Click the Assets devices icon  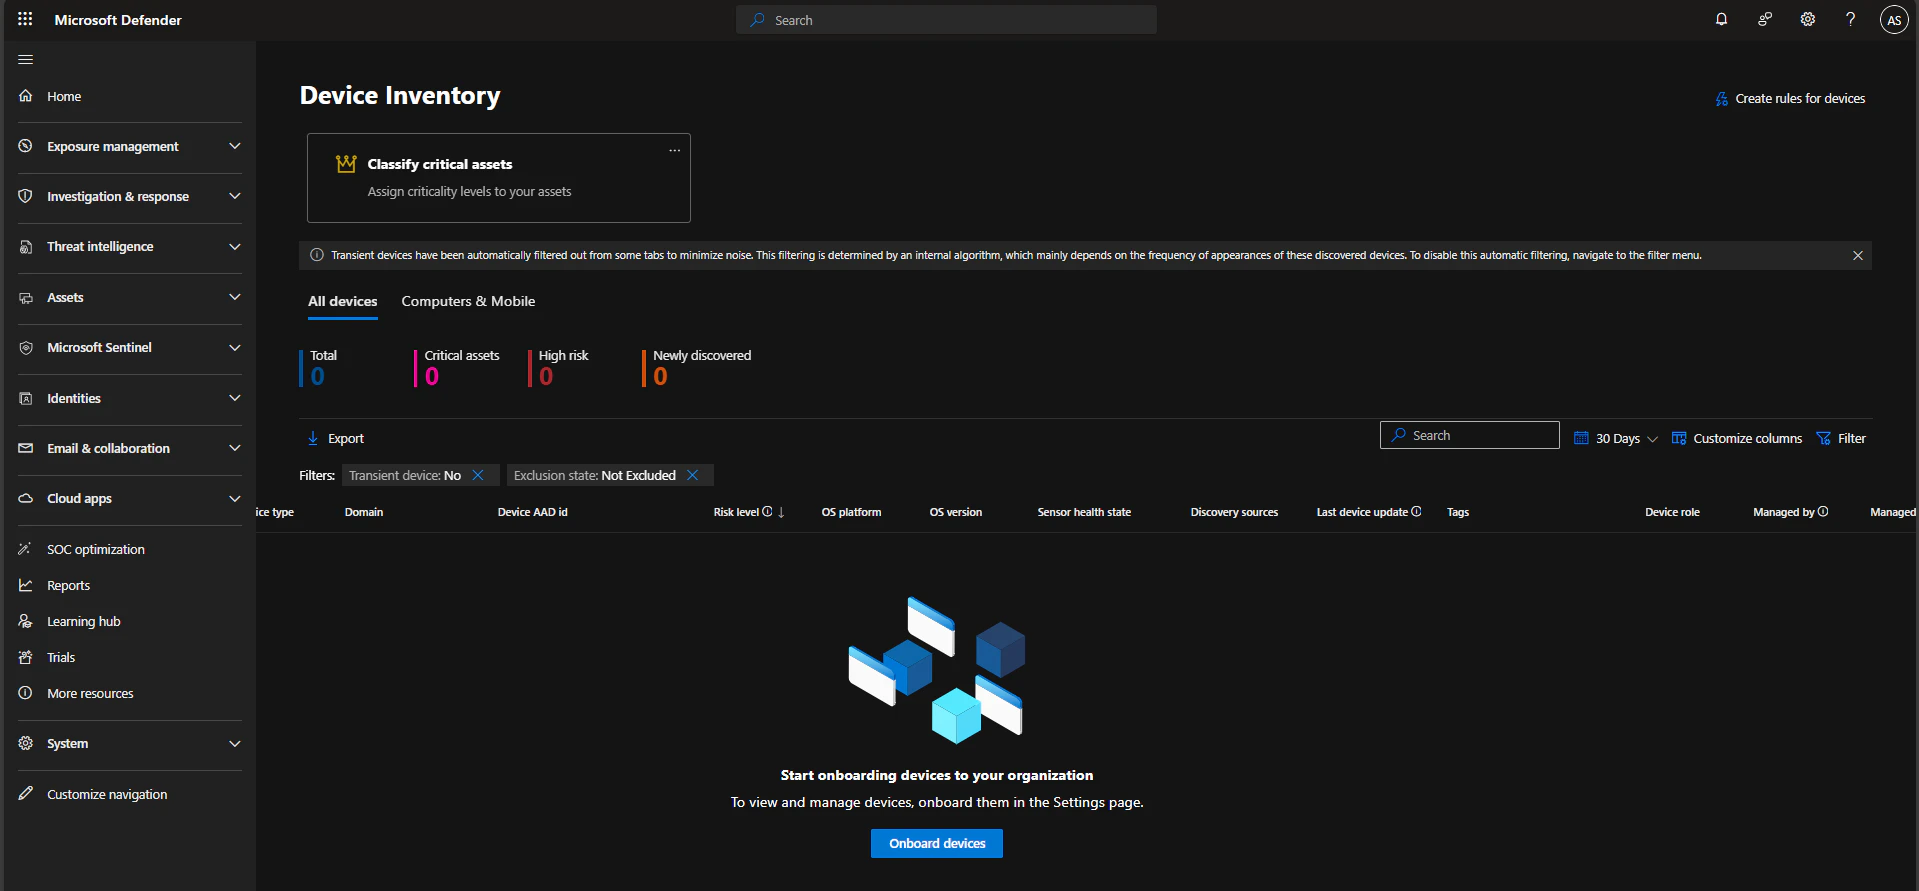[26, 297]
